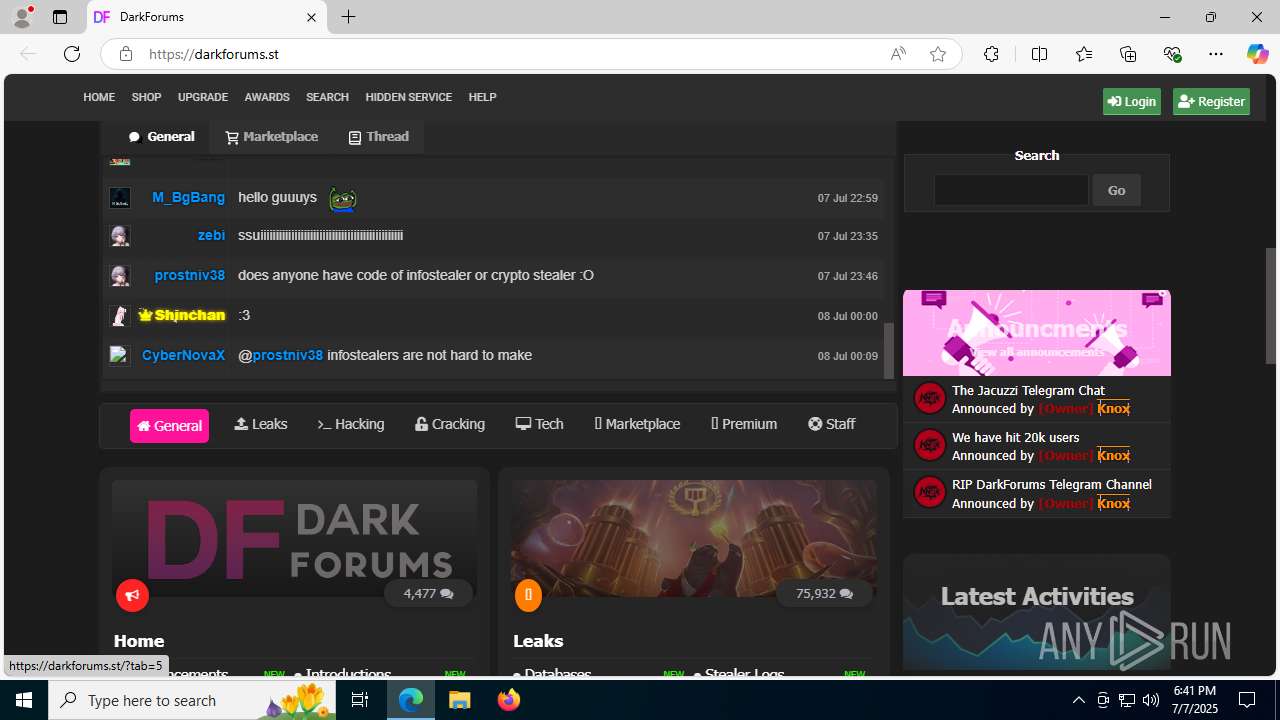Launch Firefox from taskbar

[x=509, y=700]
